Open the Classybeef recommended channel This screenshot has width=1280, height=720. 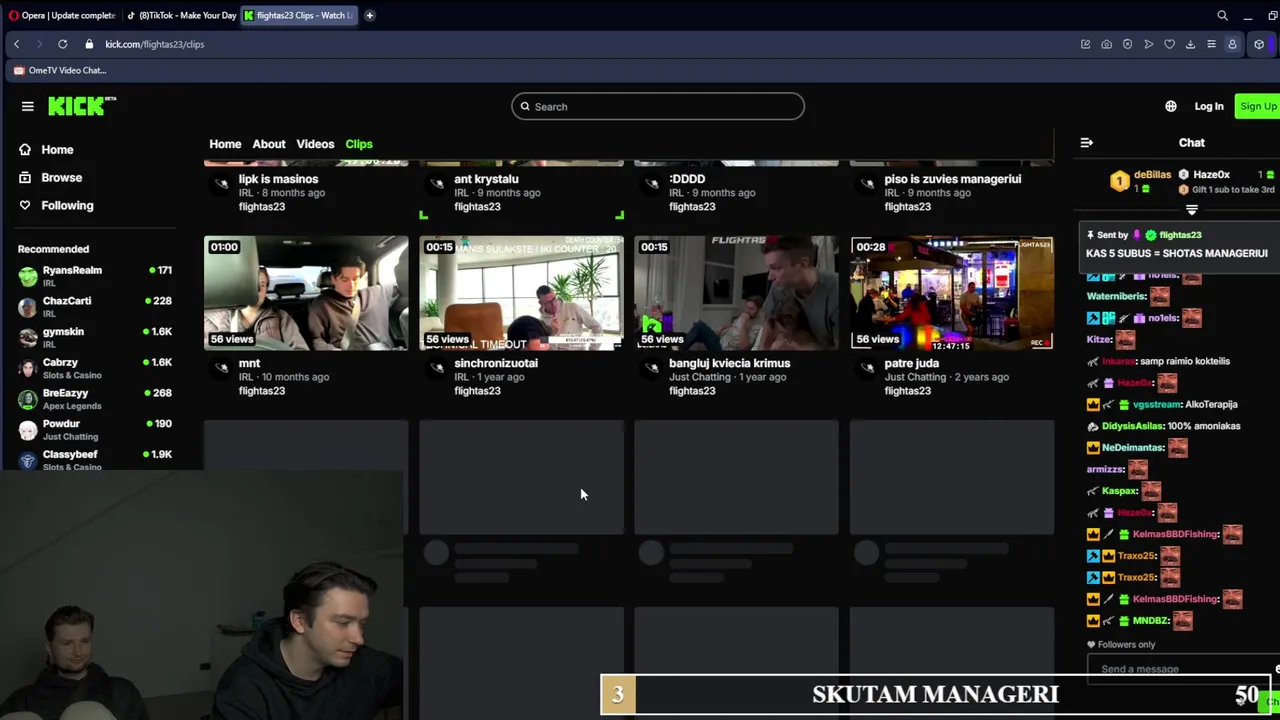coord(95,460)
